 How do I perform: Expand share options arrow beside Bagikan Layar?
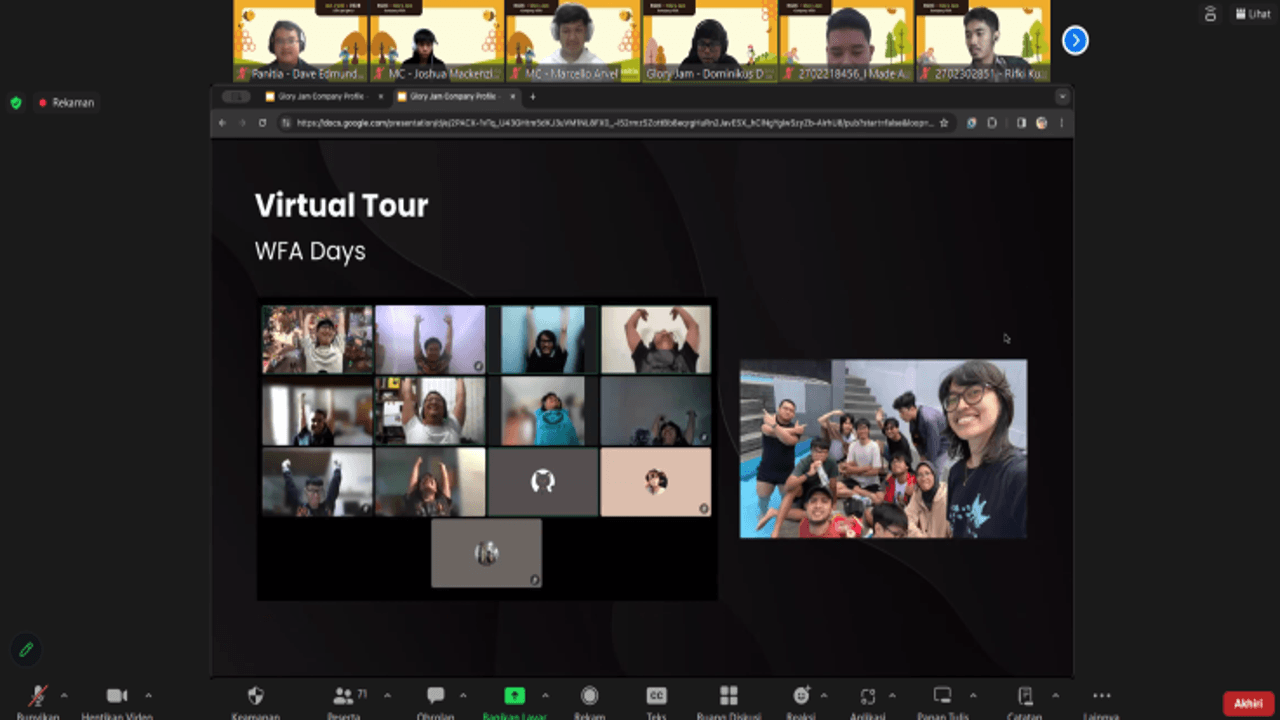tap(545, 695)
